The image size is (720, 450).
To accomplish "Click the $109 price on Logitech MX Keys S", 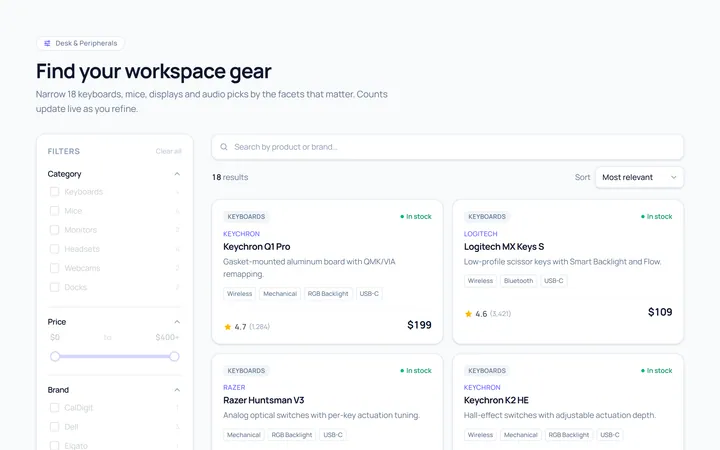I will coord(660,312).
